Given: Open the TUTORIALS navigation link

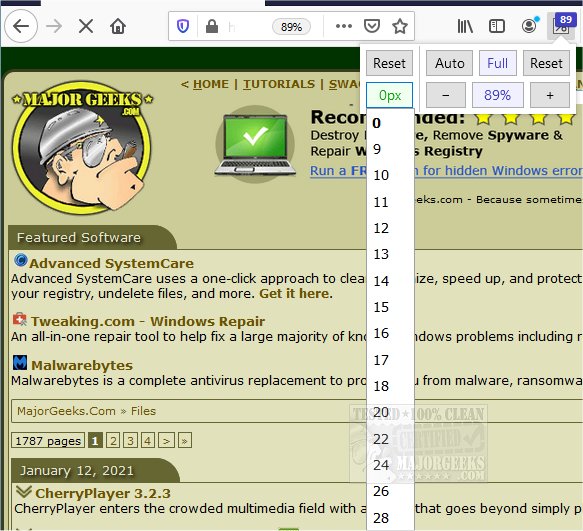Looking at the screenshot, I should 279,84.
